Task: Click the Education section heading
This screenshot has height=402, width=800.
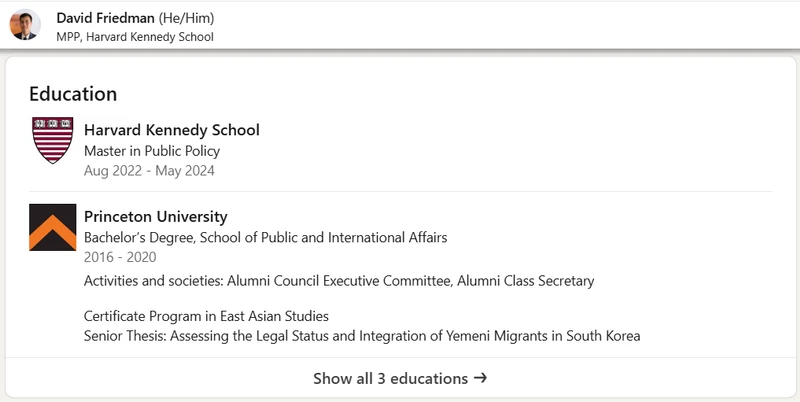Action: click(x=73, y=94)
